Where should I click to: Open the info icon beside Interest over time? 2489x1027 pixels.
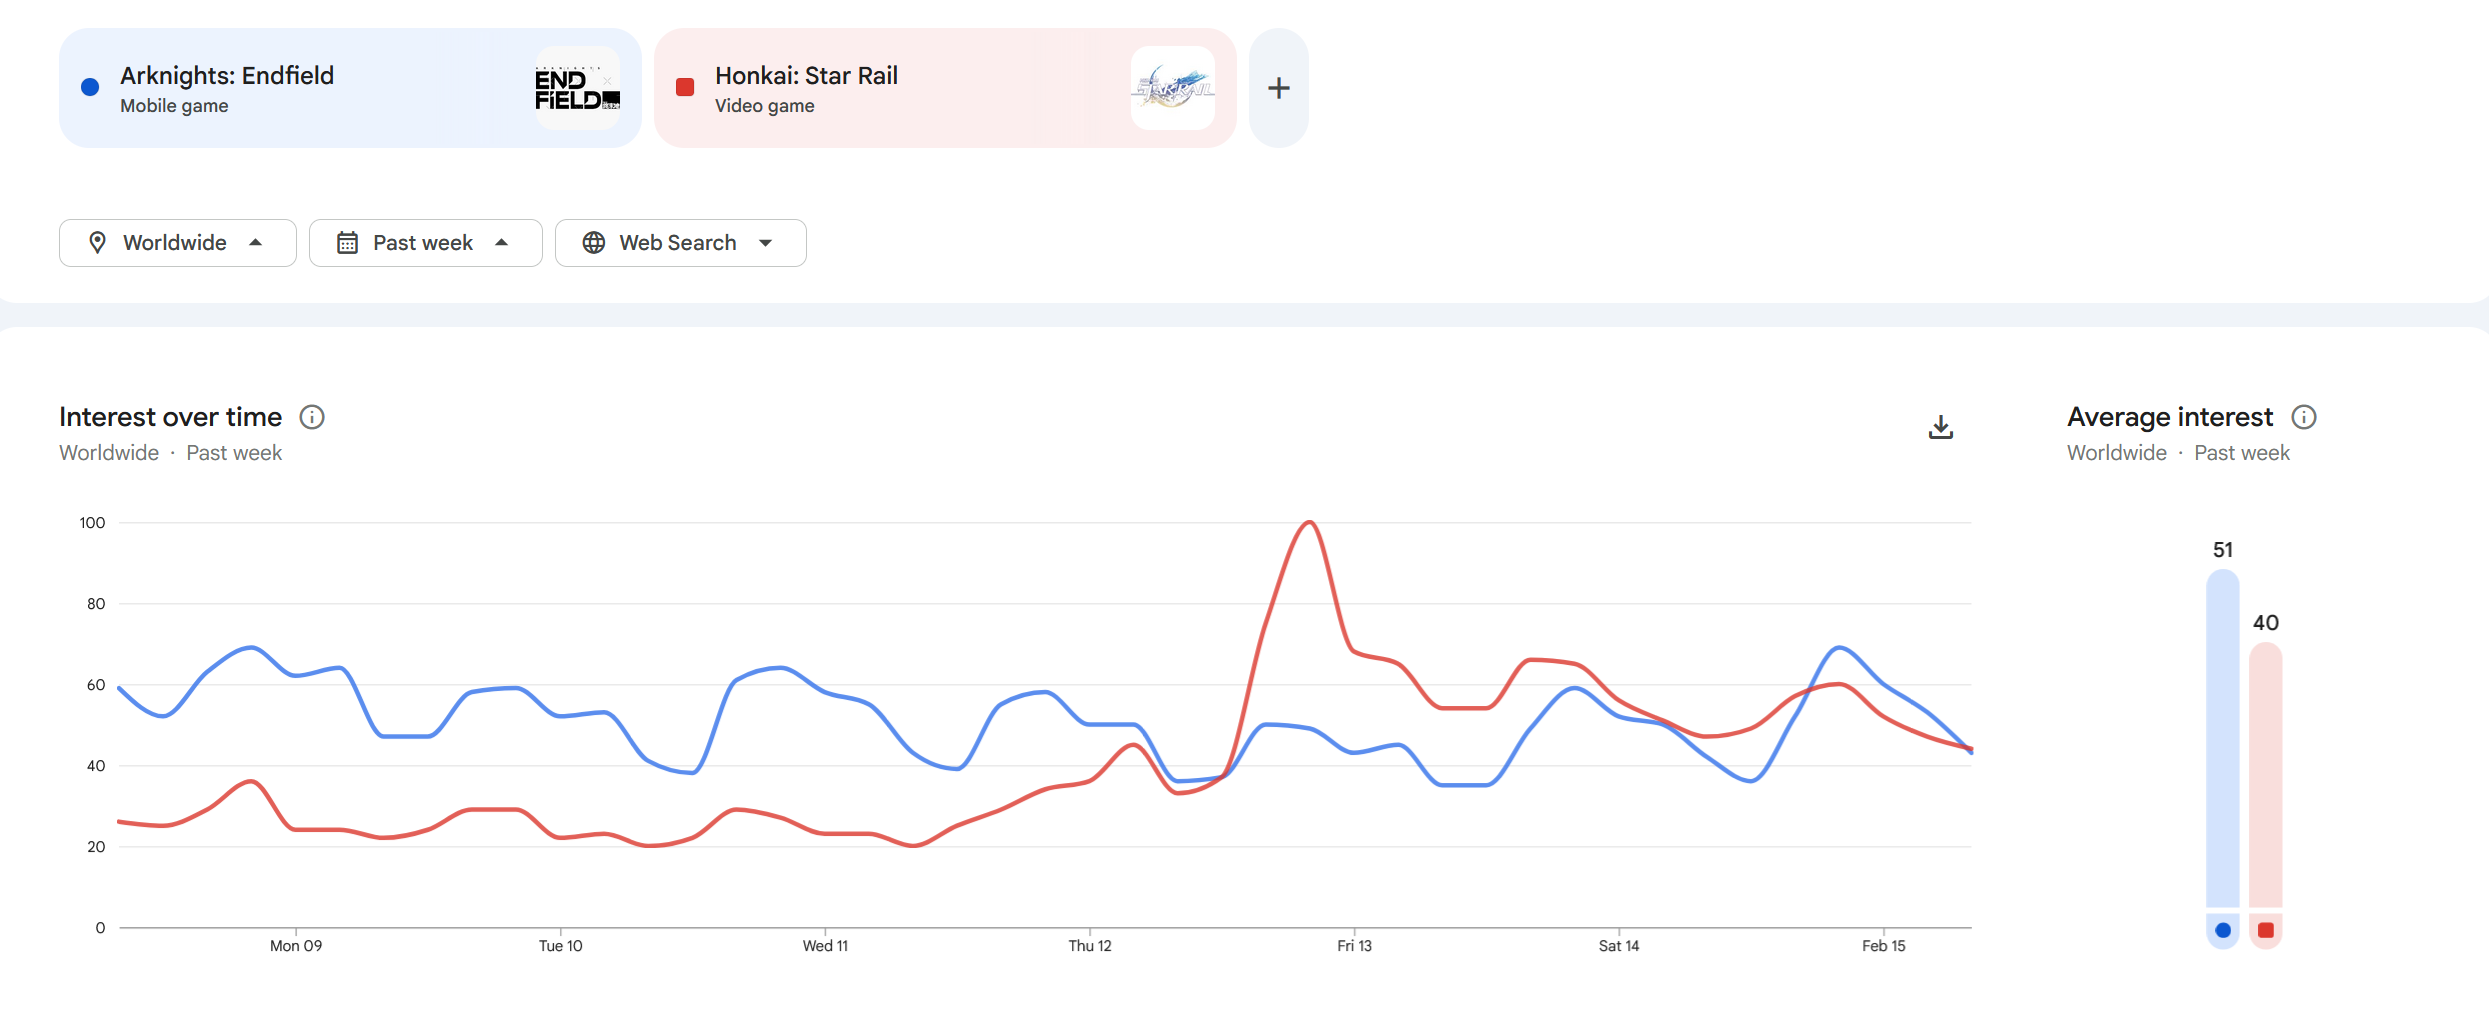click(x=312, y=417)
